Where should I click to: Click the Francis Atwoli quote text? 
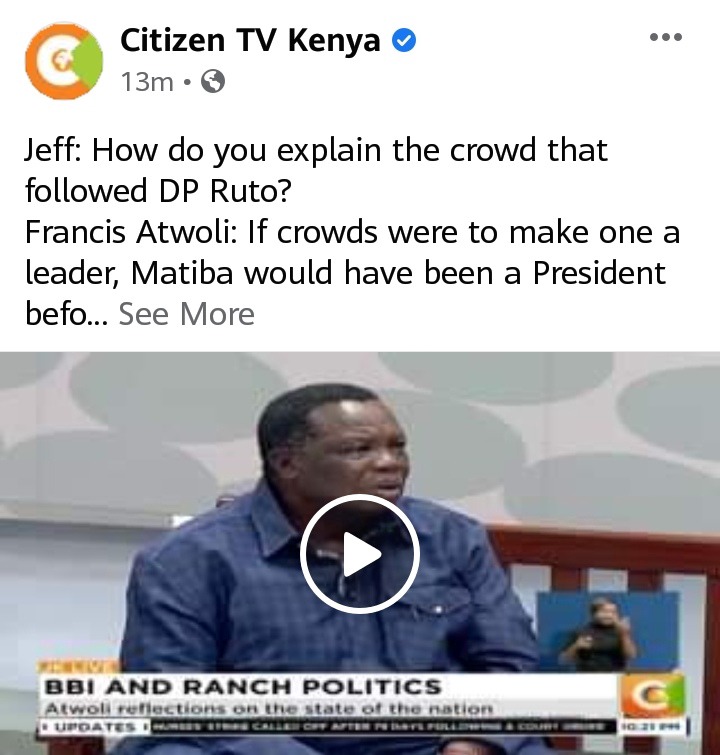(352, 273)
